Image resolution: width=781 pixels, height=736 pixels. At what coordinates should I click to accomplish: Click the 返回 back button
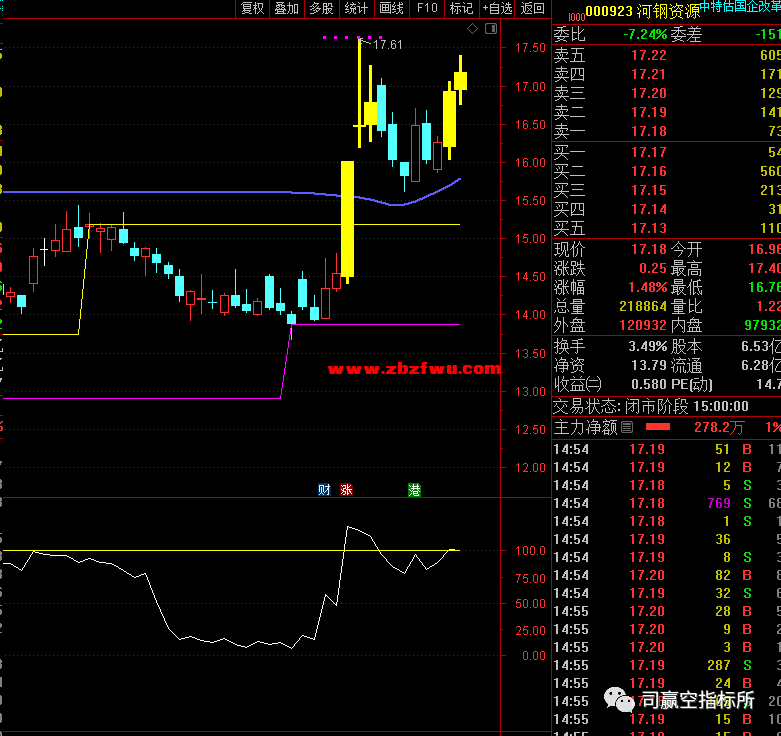pos(532,8)
